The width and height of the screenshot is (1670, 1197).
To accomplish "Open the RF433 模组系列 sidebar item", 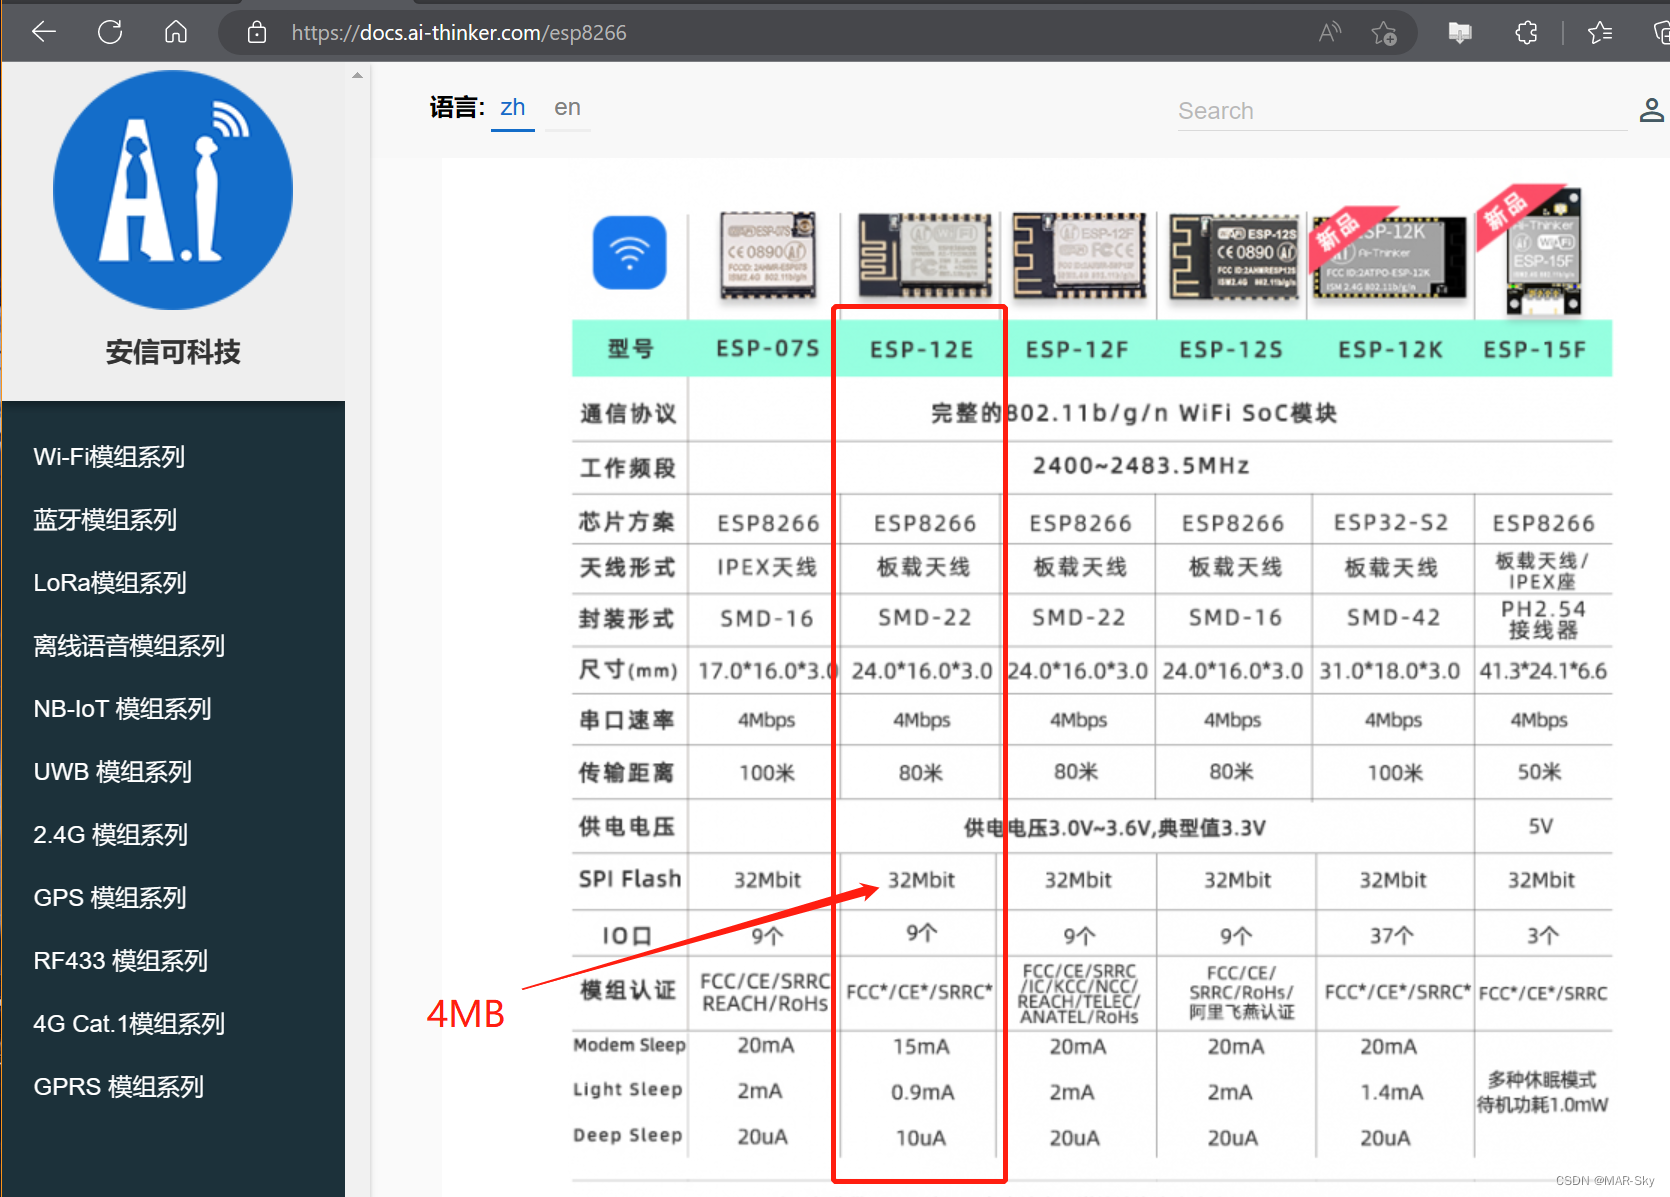I will [x=121, y=961].
